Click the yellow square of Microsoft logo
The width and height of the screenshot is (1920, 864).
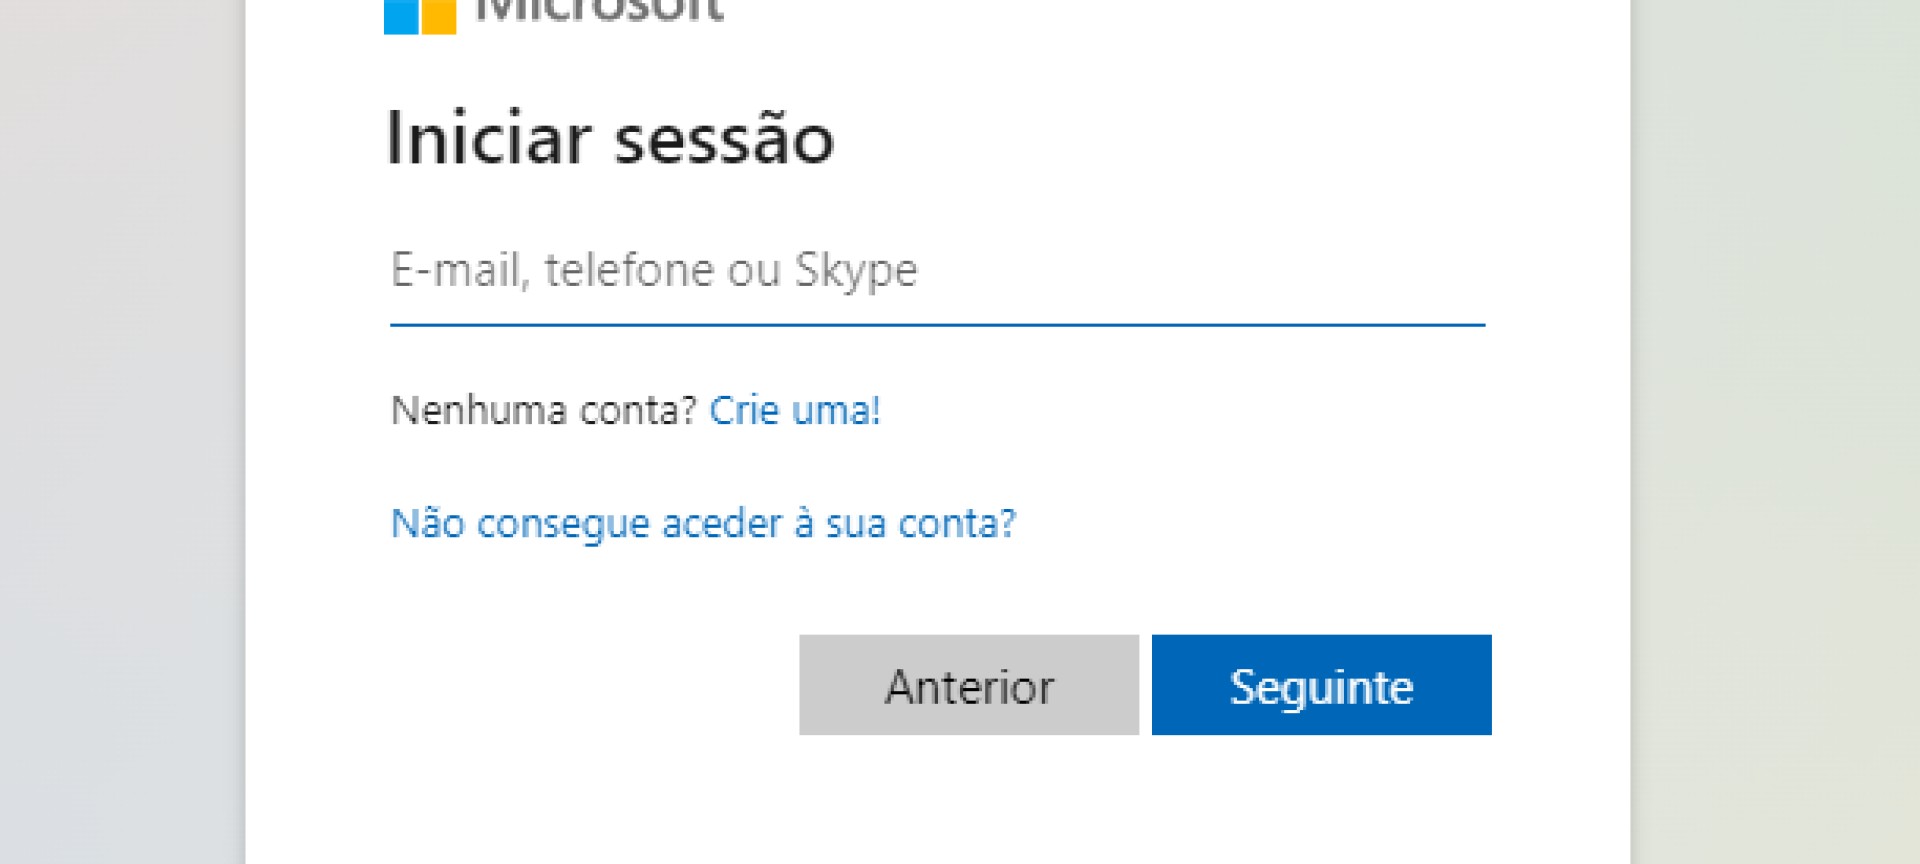click(439, 17)
